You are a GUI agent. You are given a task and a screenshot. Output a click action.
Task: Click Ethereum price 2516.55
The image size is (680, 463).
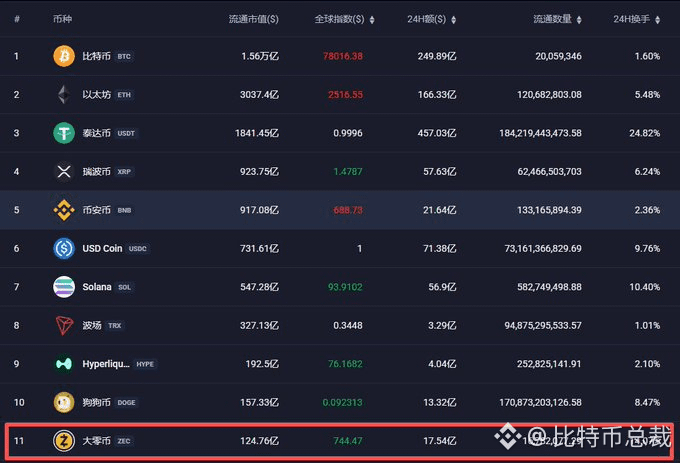tap(345, 95)
